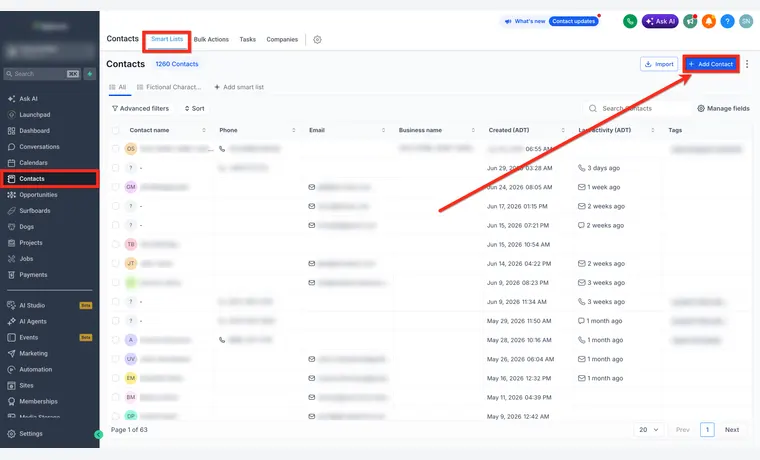The image size is (760, 460).
Task: Click the purple Ask AI button
Action: (660, 21)
